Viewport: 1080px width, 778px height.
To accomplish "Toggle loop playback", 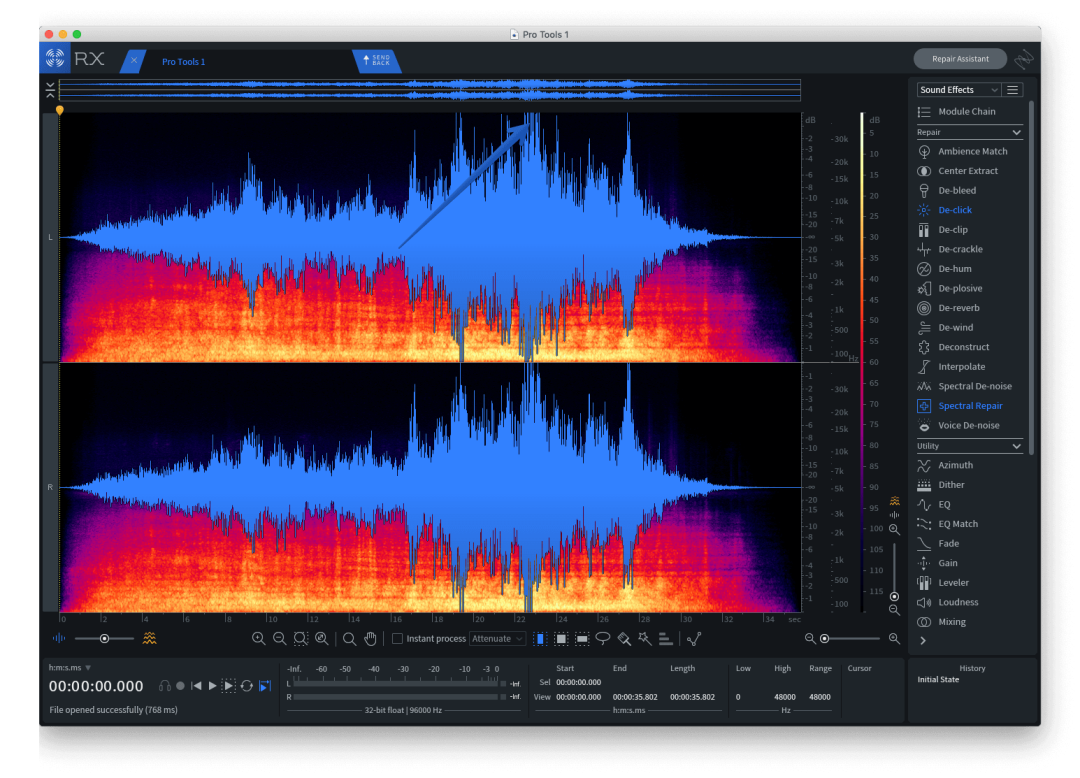I will pyautogui.click(x=246, y=686).
